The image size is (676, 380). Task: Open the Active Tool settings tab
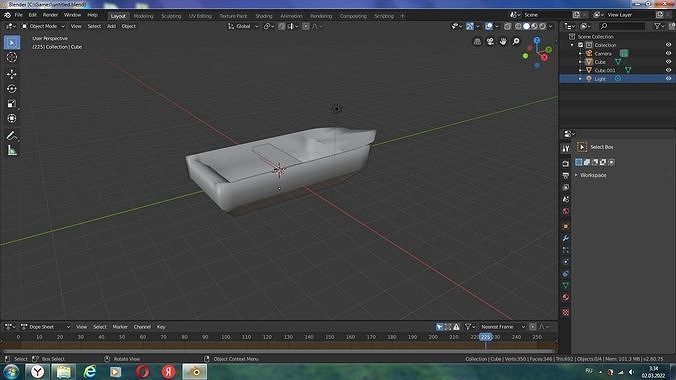[566, 148]
